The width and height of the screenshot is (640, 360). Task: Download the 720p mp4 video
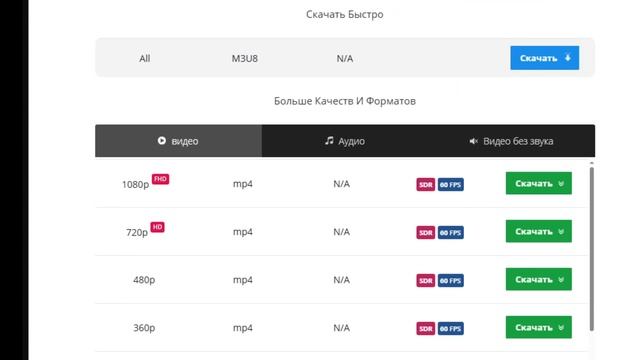click(539, 231)
